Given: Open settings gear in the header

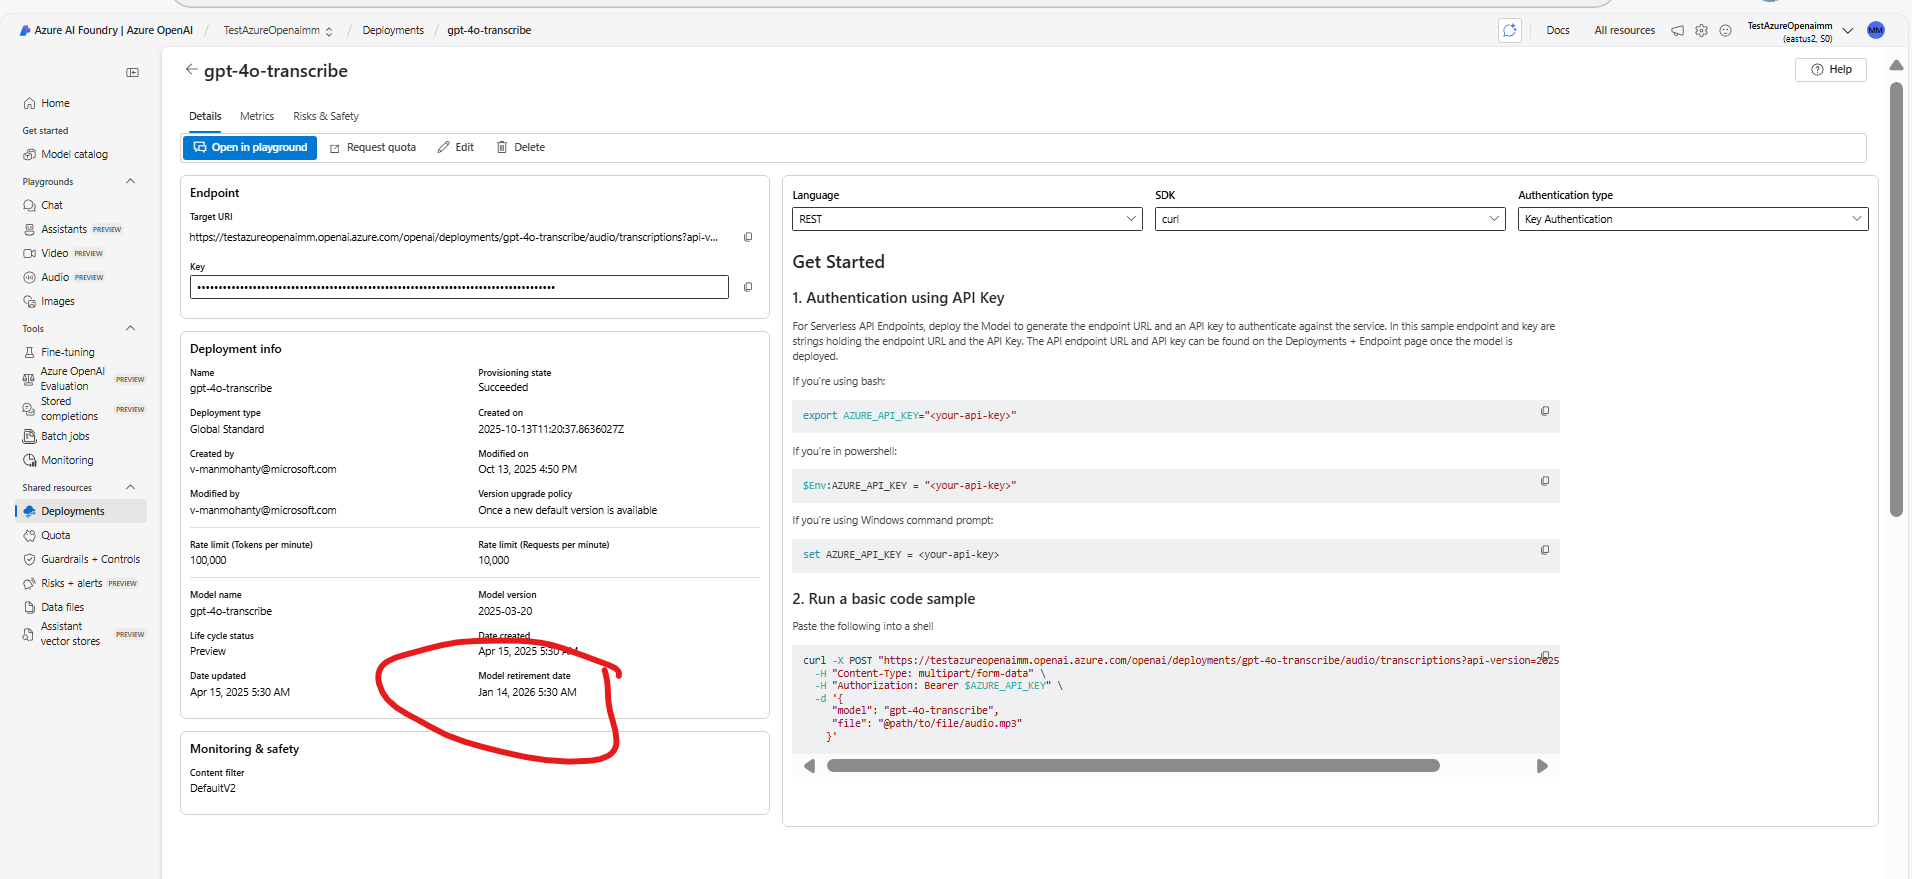Looking at the screenshot, I should pyautogui.click(x=1701, y=31).
